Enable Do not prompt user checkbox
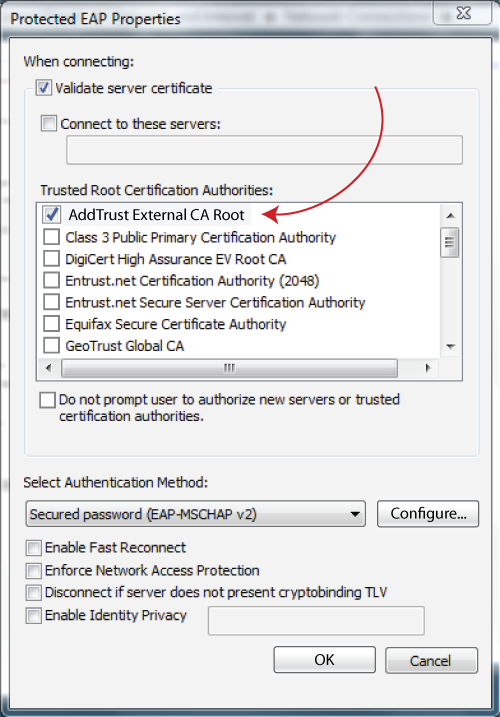Screen dimensions: 500x717 48,400
